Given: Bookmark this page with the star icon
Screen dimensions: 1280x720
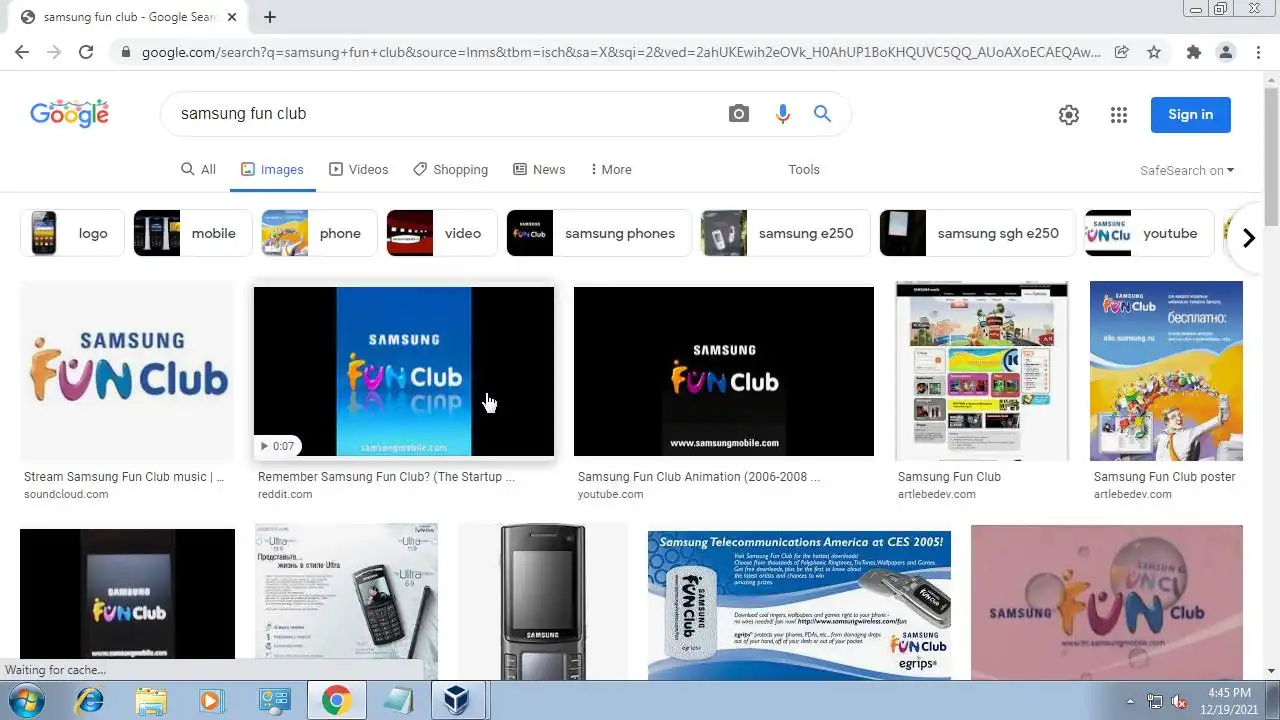Looking at the screenshot, I should pos(1154,52).
